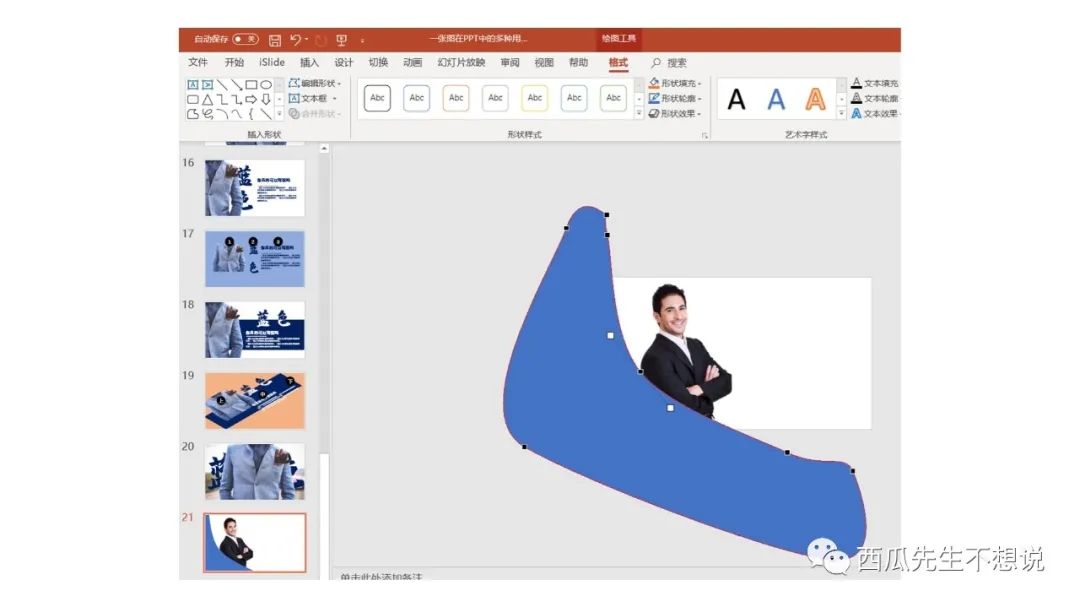Select the elbow arrow connector shape
Screen dimensions: 1080x607
[x=237, y=99]
